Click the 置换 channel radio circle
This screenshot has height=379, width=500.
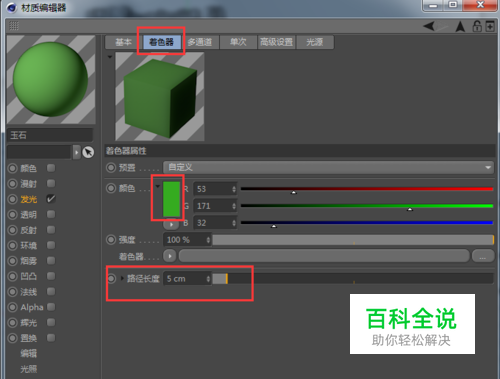12,338
